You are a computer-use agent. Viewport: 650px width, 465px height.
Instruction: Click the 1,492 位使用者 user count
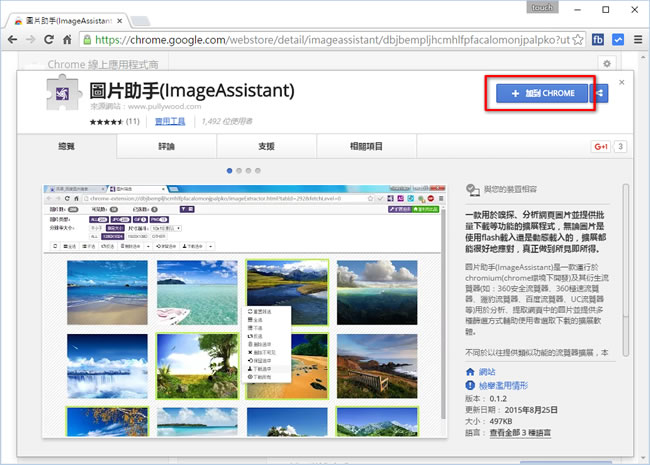[x=227, y=121]
